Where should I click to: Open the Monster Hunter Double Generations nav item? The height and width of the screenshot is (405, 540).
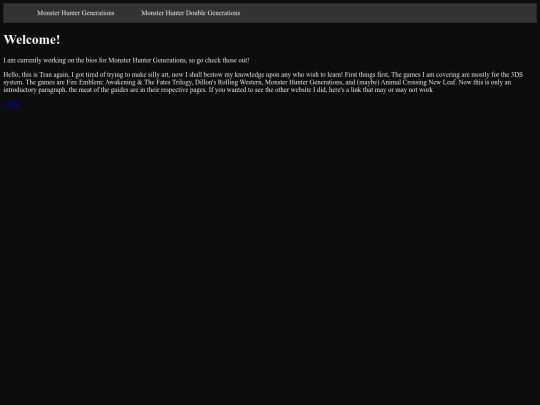(x=190, y=13)
